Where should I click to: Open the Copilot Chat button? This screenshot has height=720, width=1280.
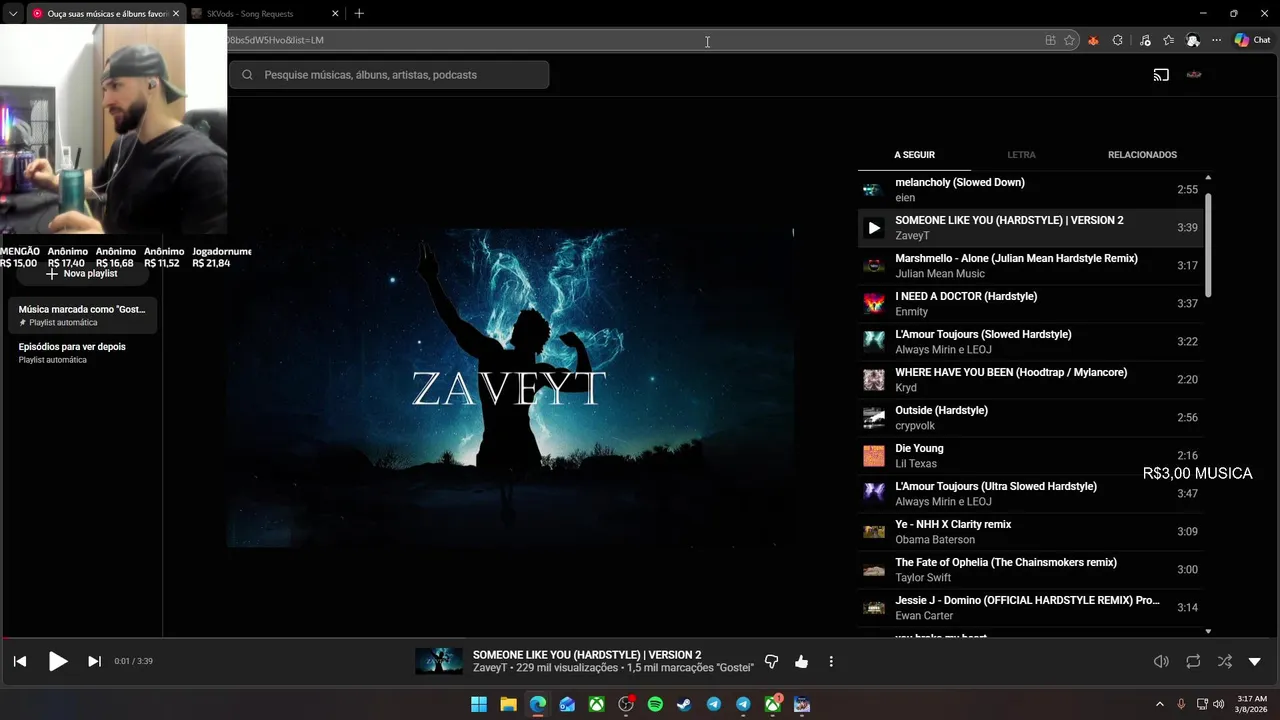[x=1252, y=40]
